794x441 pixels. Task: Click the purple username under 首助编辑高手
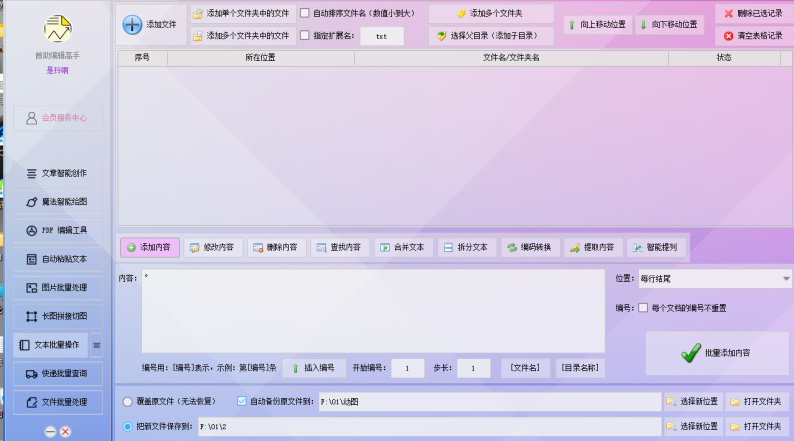[x=57, y=70]
